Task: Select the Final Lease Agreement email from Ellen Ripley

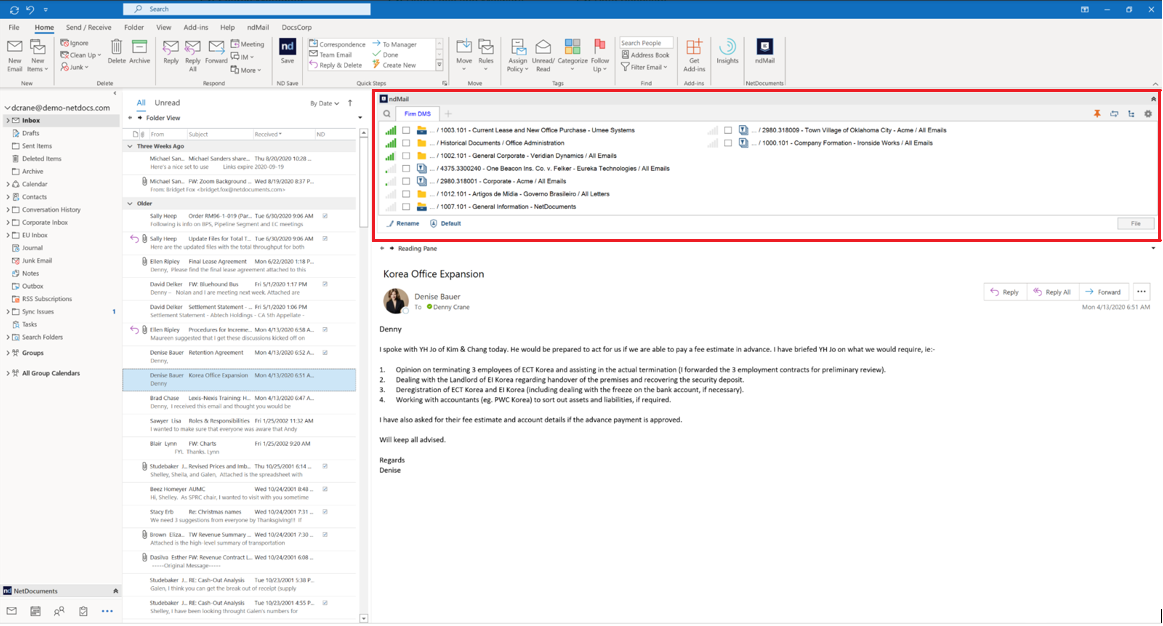Action: pos(239,266)
